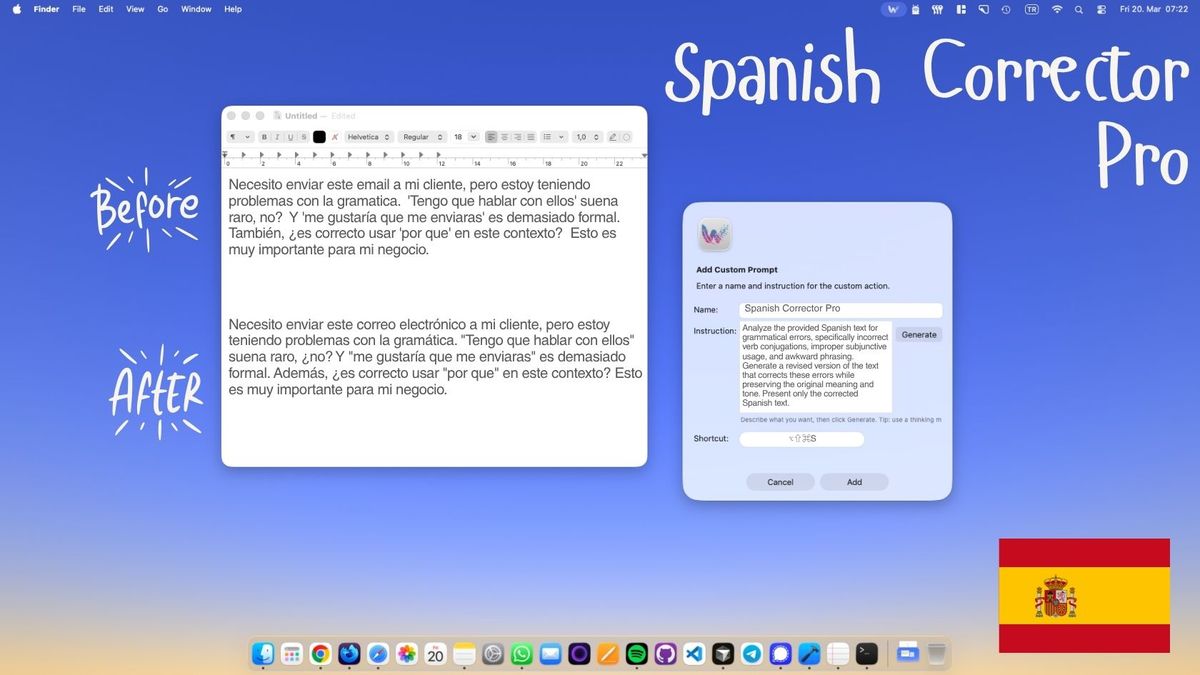Image resolution: width=1200 pixels, height=675 pixels.
Task: Click the strikethrough formatting icon
Action: point(304,137)
